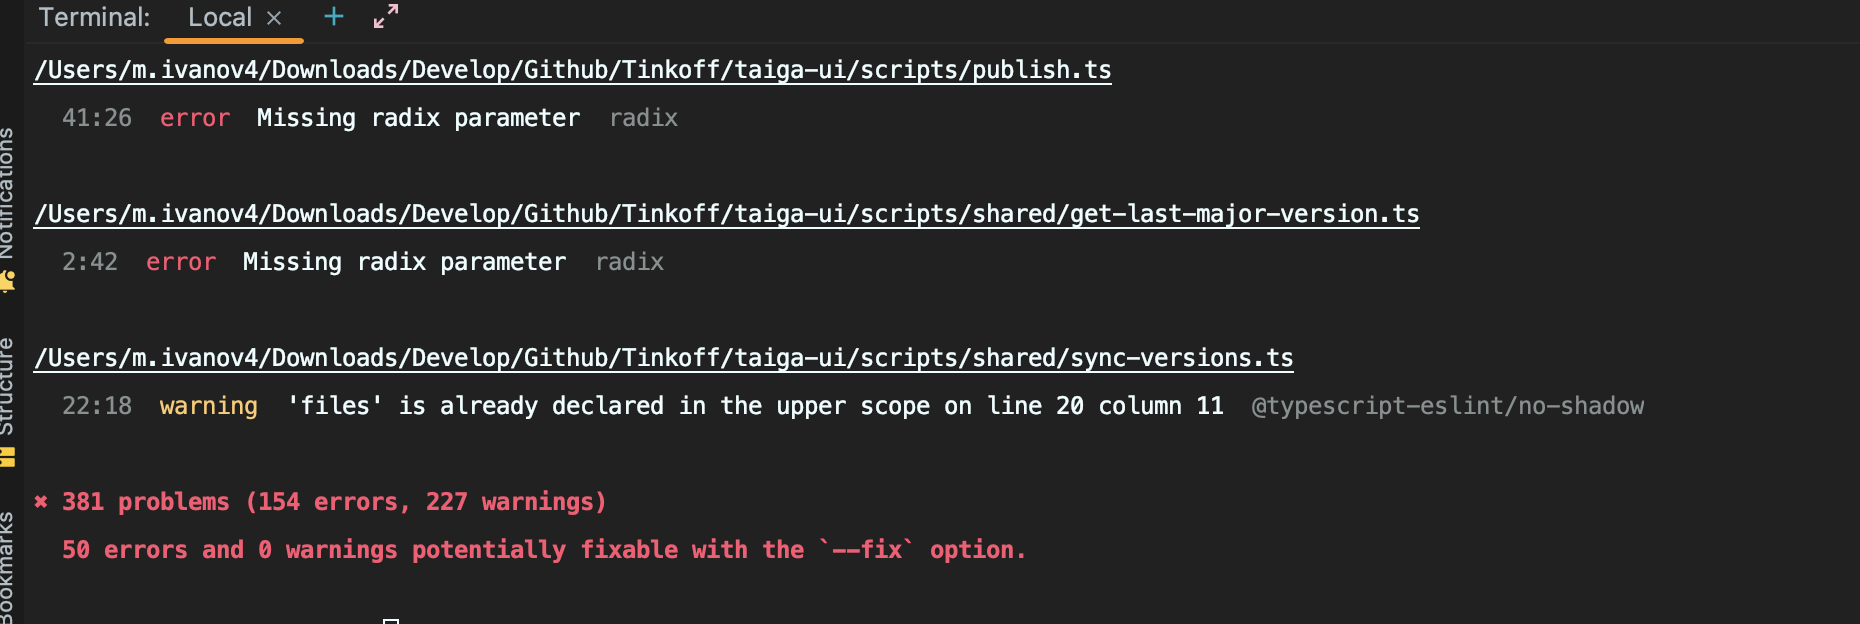Open a new terminal session with the plus icon
The image size is (1860, 624).
(x=333, y=17)
